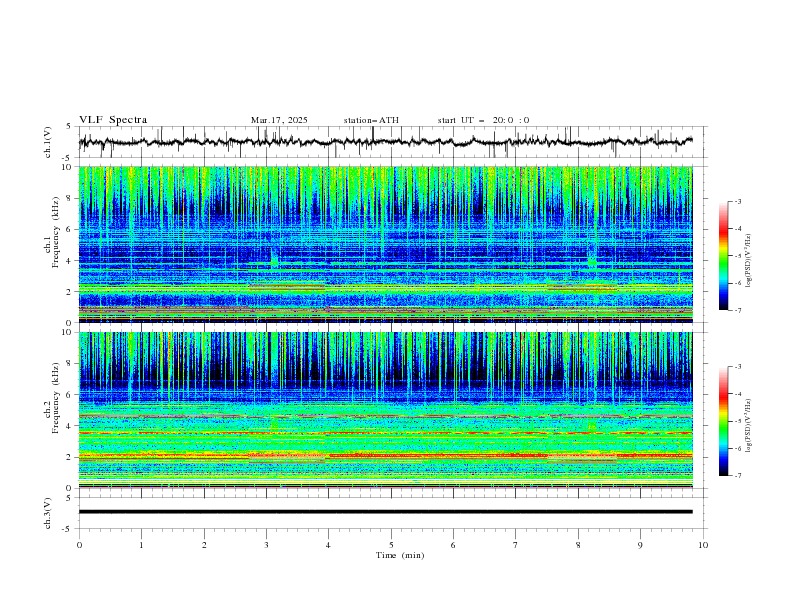
Task: Click the ch.1(V) waveform axis label
Action: (48, 142)
